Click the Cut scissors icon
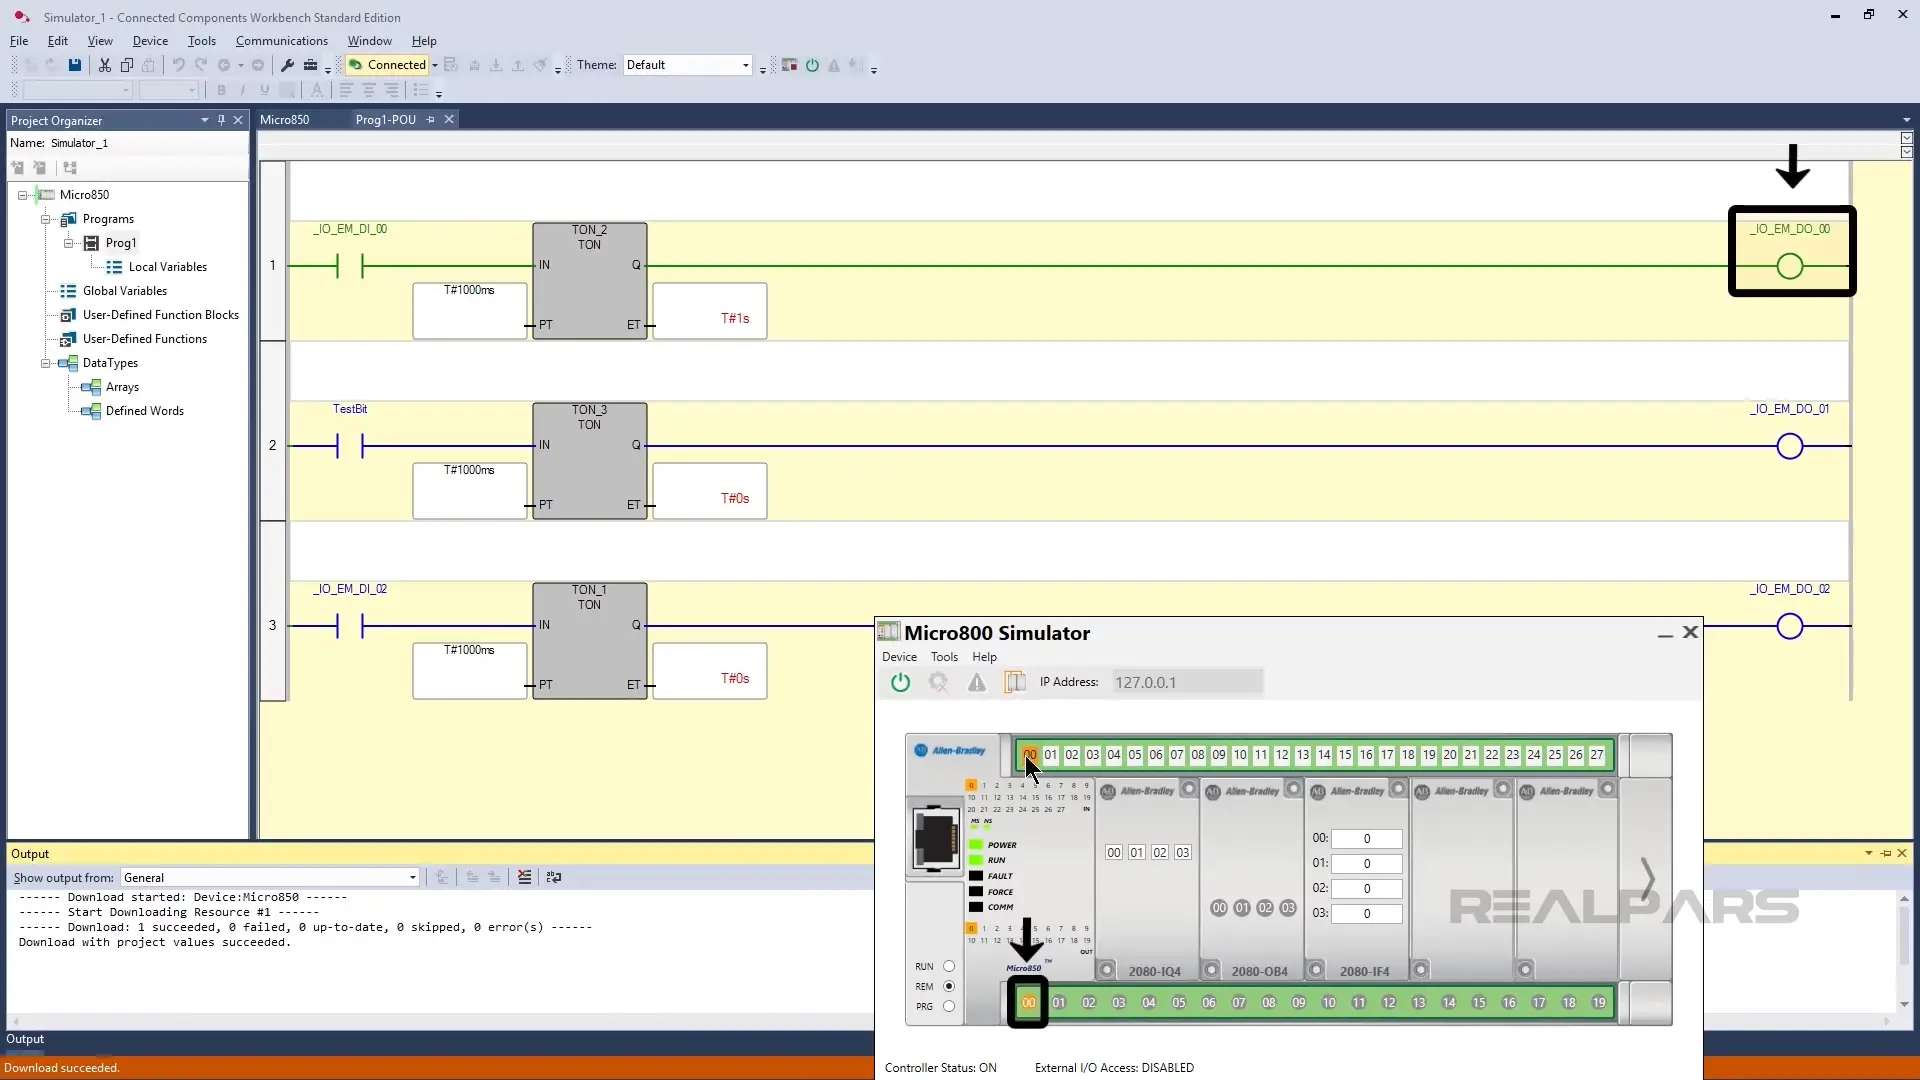The height and width of the screenshot is (1080, 1920). (x=104, y=65)
